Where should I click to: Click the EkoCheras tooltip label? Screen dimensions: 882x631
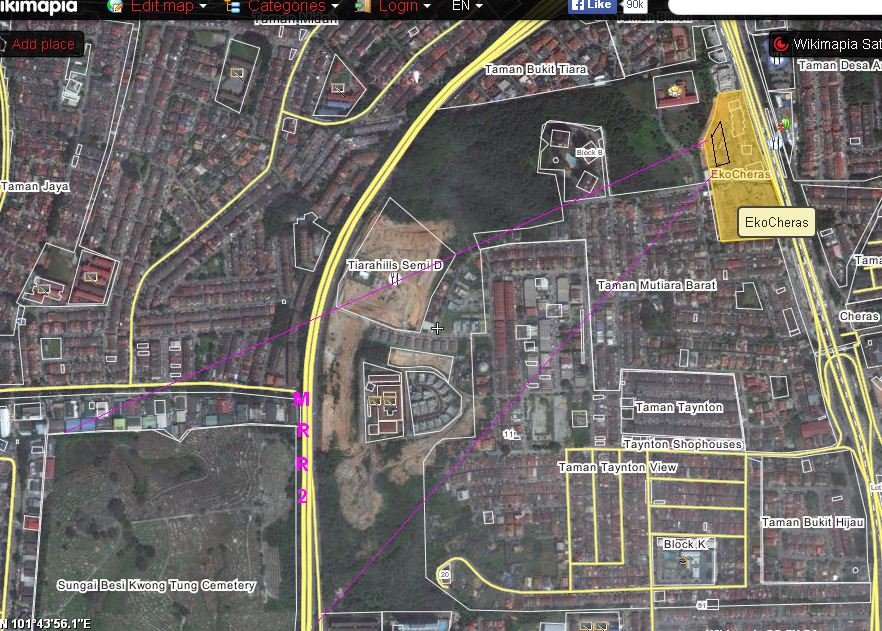[775, 223]
